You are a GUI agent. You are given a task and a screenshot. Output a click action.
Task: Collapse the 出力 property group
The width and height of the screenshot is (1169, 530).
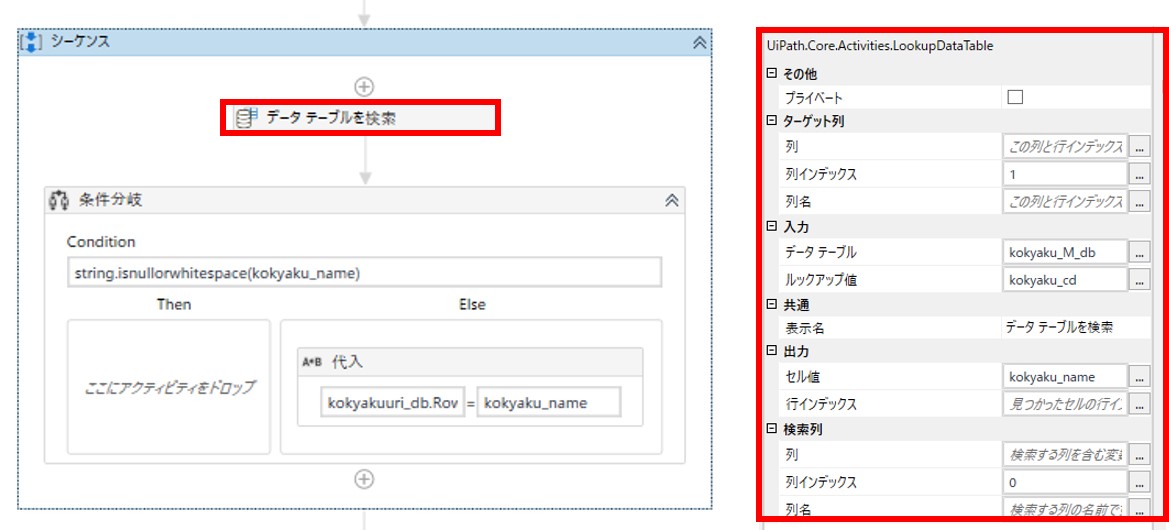coord(771,352)
